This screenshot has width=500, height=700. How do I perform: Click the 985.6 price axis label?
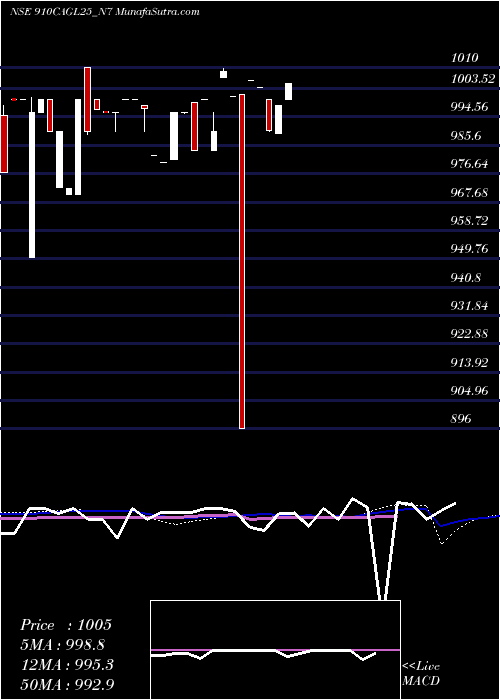tap(466, 135)
